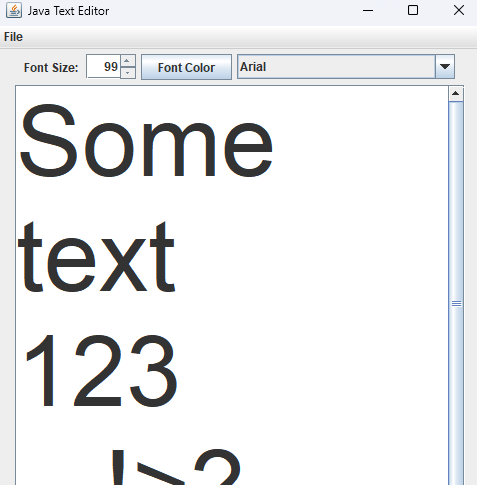Place cursor in the word "text"

(96, 257)
